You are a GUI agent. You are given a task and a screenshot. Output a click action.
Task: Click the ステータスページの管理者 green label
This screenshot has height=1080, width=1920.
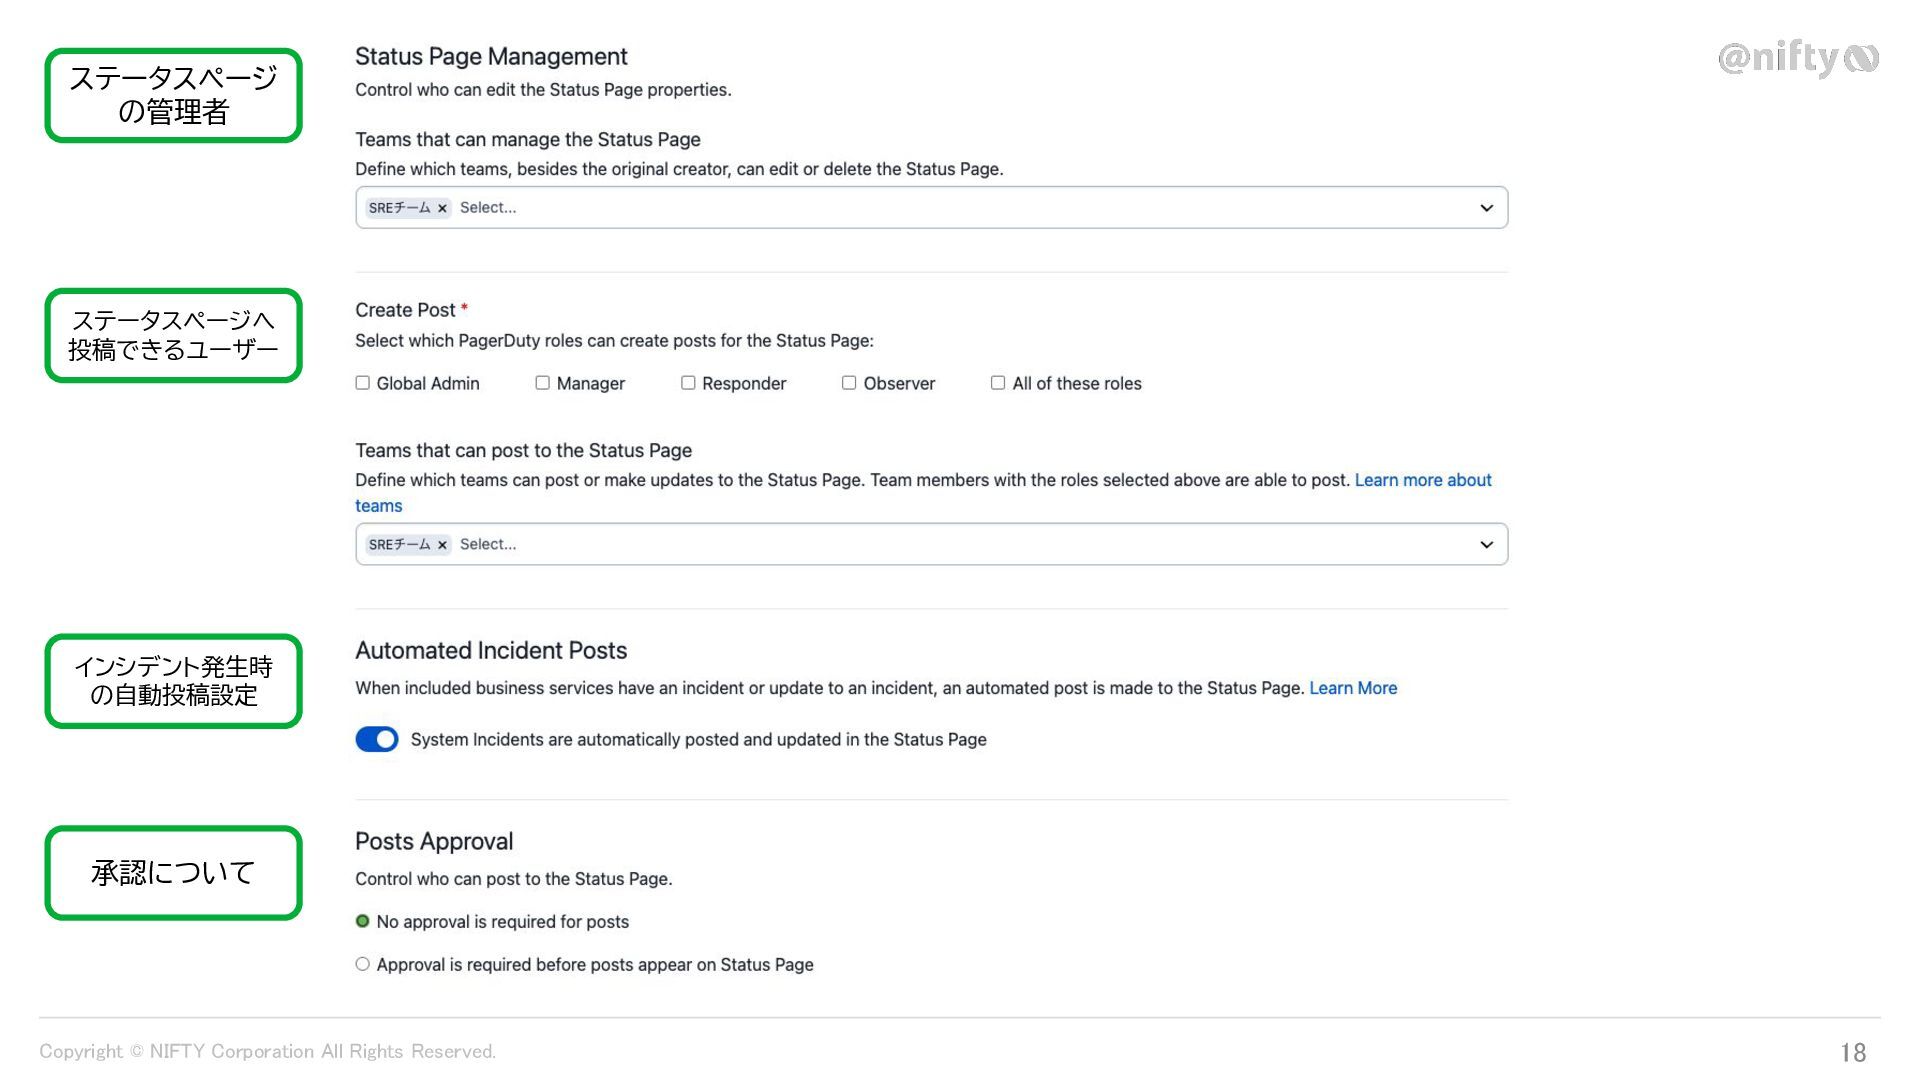pos(173,95)
